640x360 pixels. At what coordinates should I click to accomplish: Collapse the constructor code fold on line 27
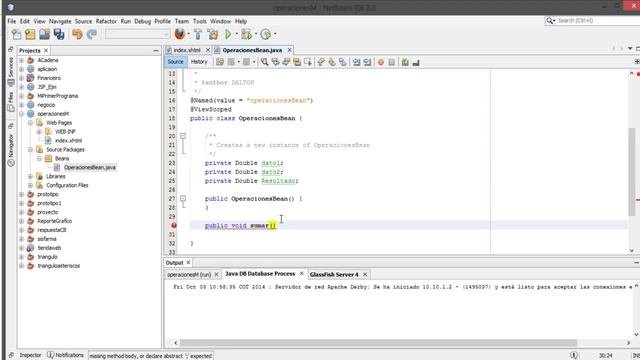click(183, 198)
